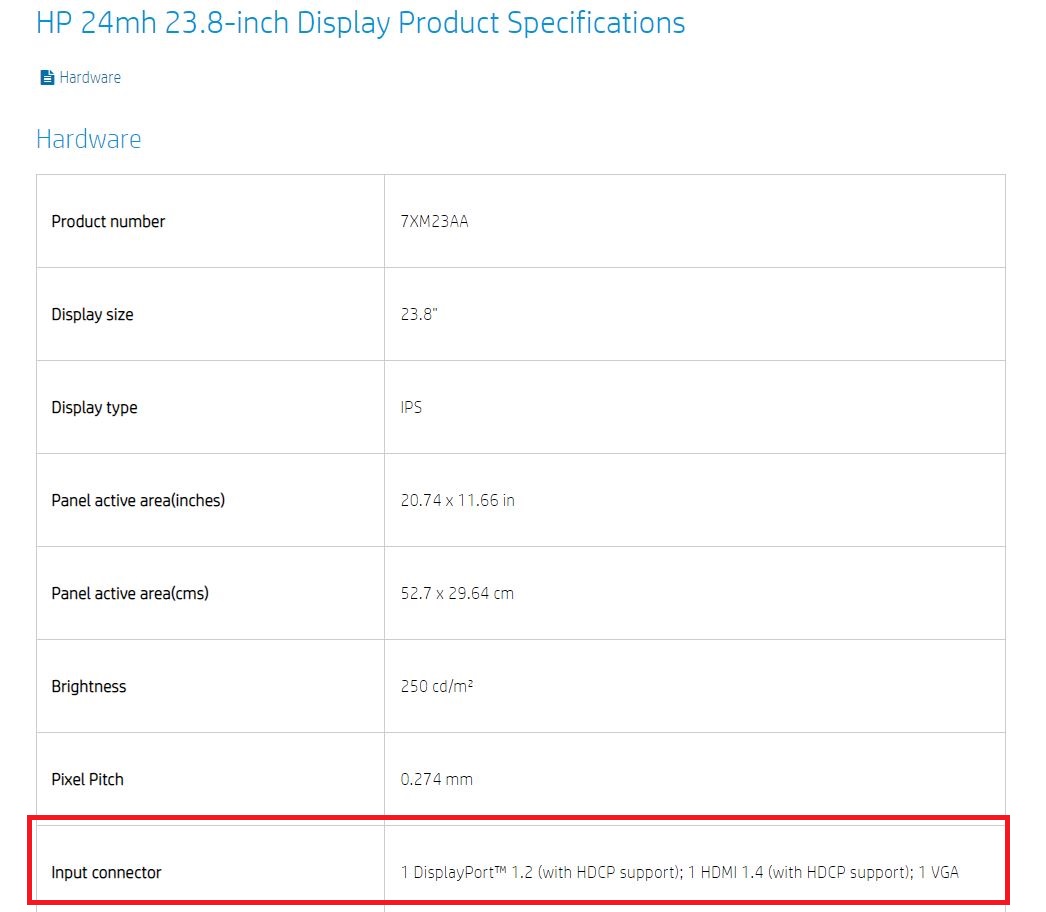Select the Display size row label
The height and width of the screenshot is (912, 1046).
point(92,315)
